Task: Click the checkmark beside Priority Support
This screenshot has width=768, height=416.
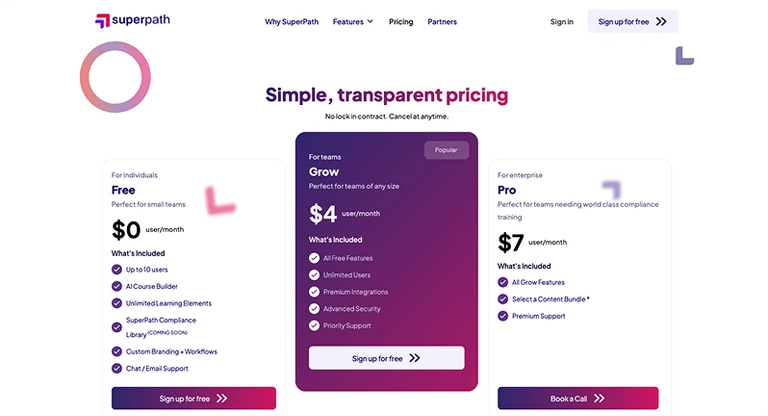Action: [x=314, y=326]
